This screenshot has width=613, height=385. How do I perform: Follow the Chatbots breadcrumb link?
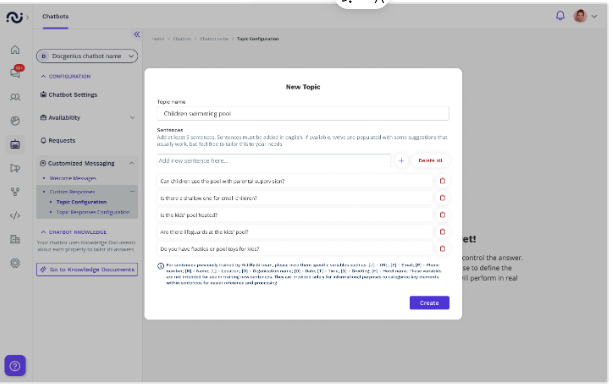click(182, 39)
